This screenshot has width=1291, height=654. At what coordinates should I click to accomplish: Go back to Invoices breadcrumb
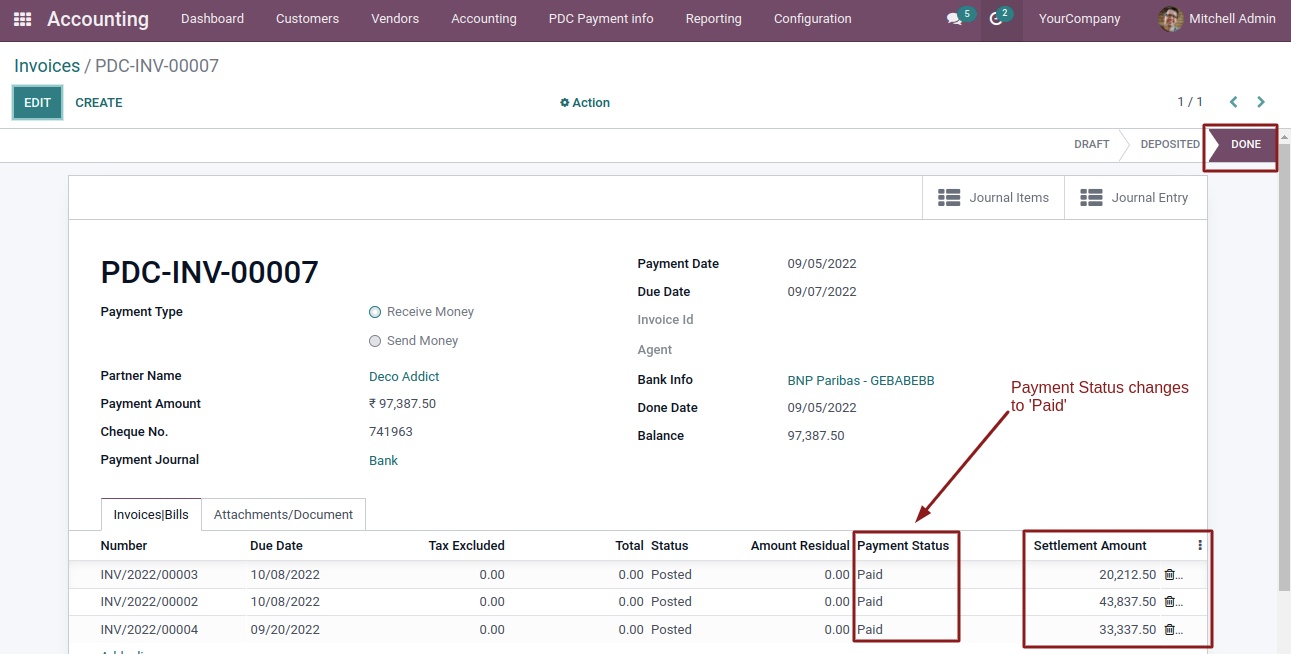click(47, 66)
